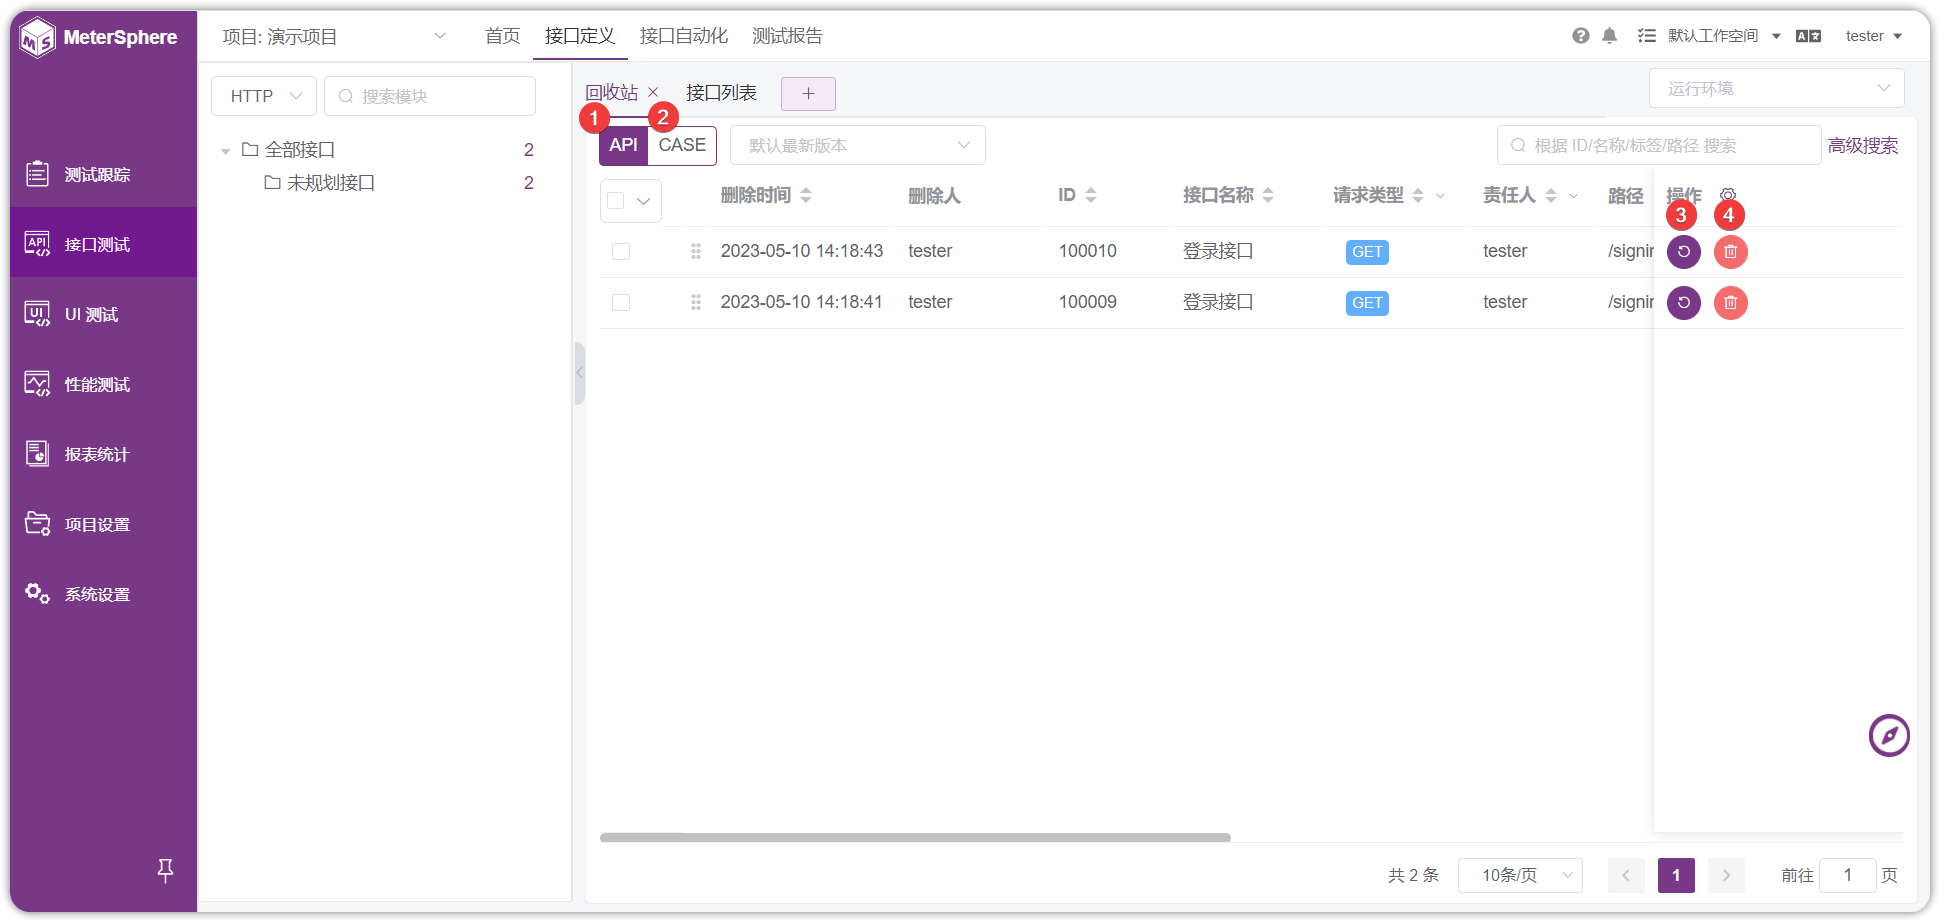Switch to the 回收站 tab
This screenshot has height=922, width=1940.
coord(611,92)
